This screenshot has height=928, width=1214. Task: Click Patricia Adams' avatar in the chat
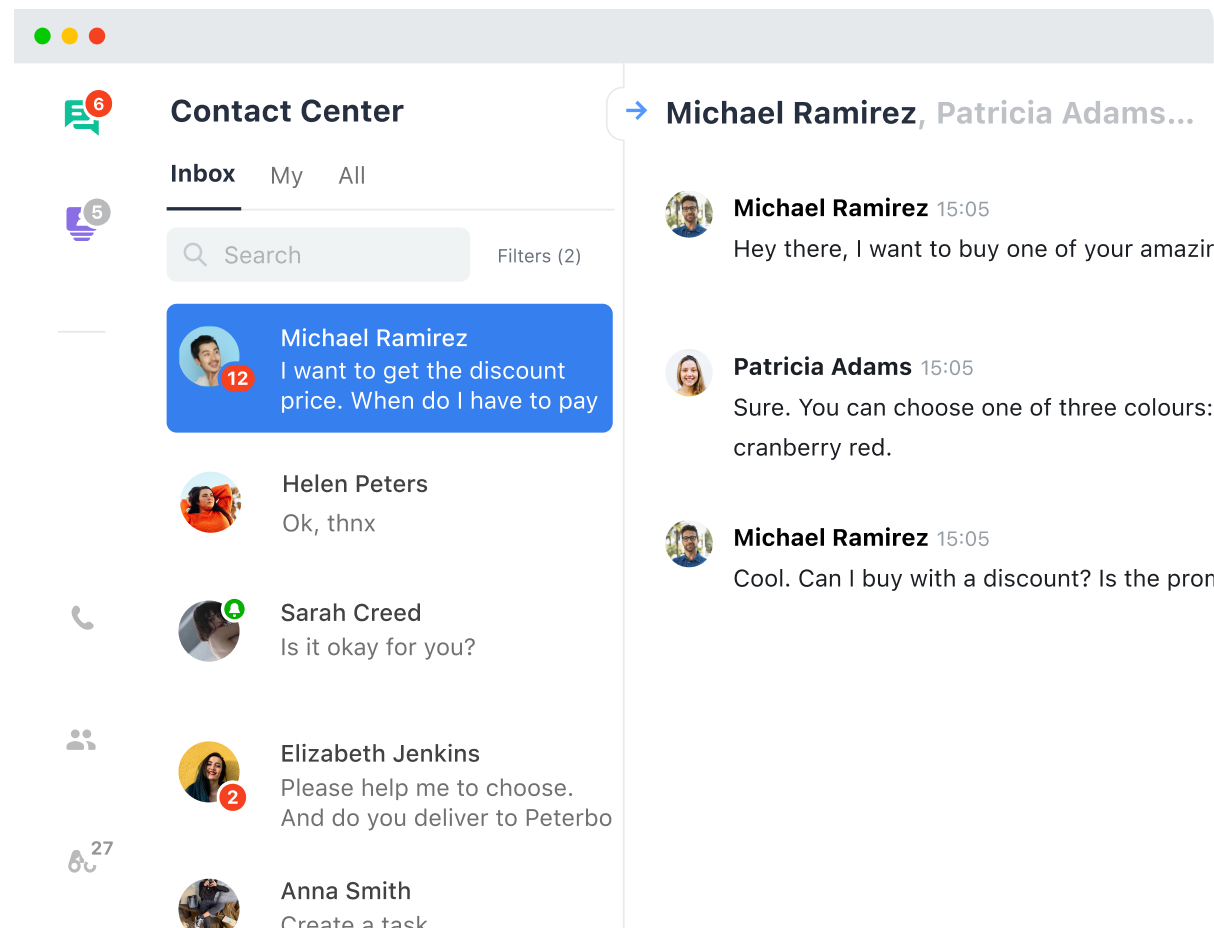(x=689, y=373)
